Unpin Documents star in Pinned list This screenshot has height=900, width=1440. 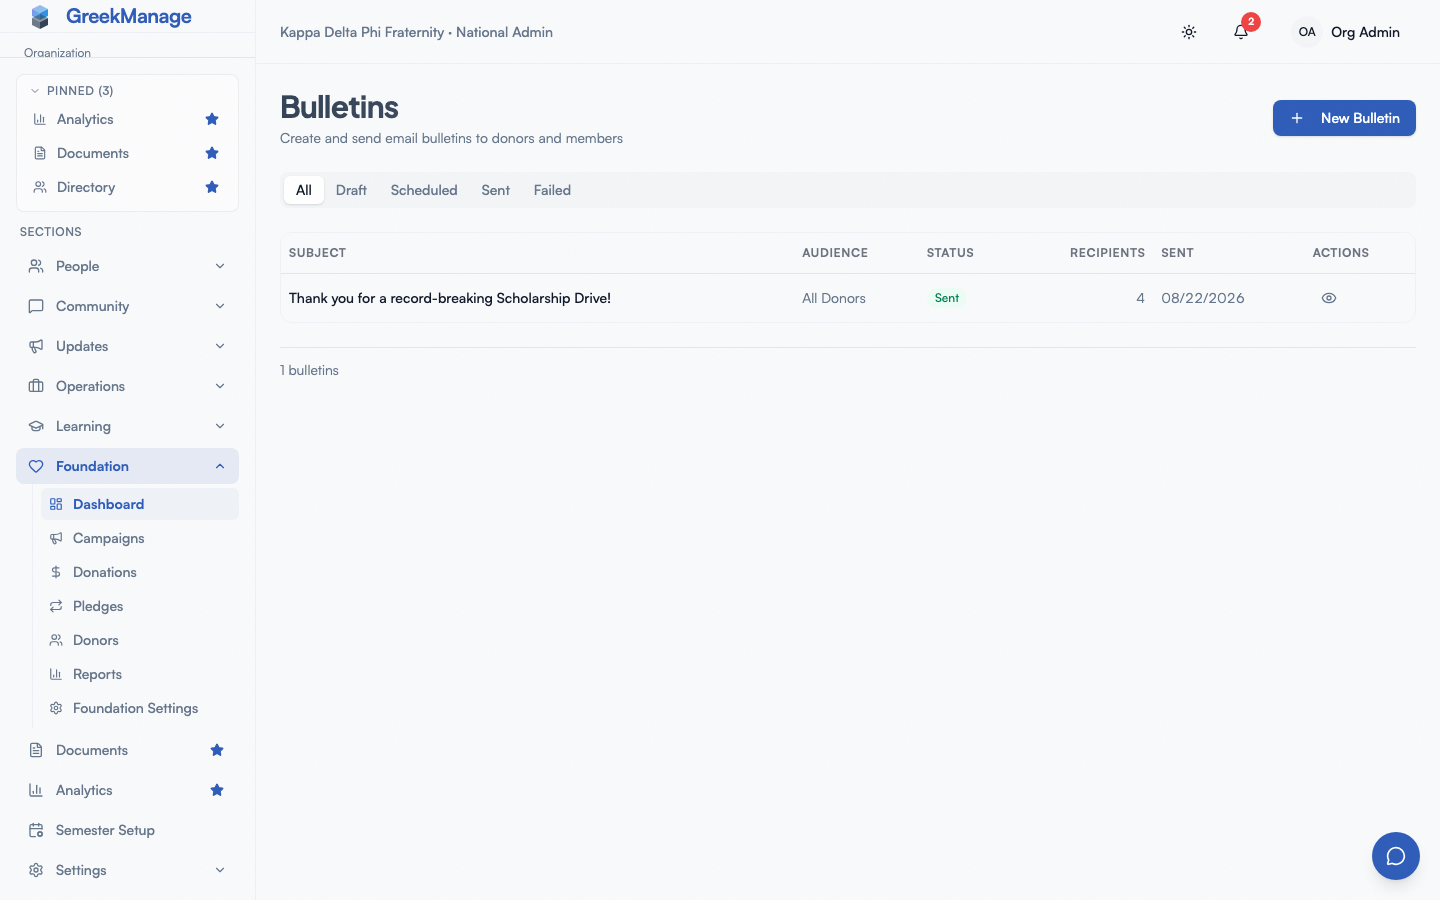[212, 153]
